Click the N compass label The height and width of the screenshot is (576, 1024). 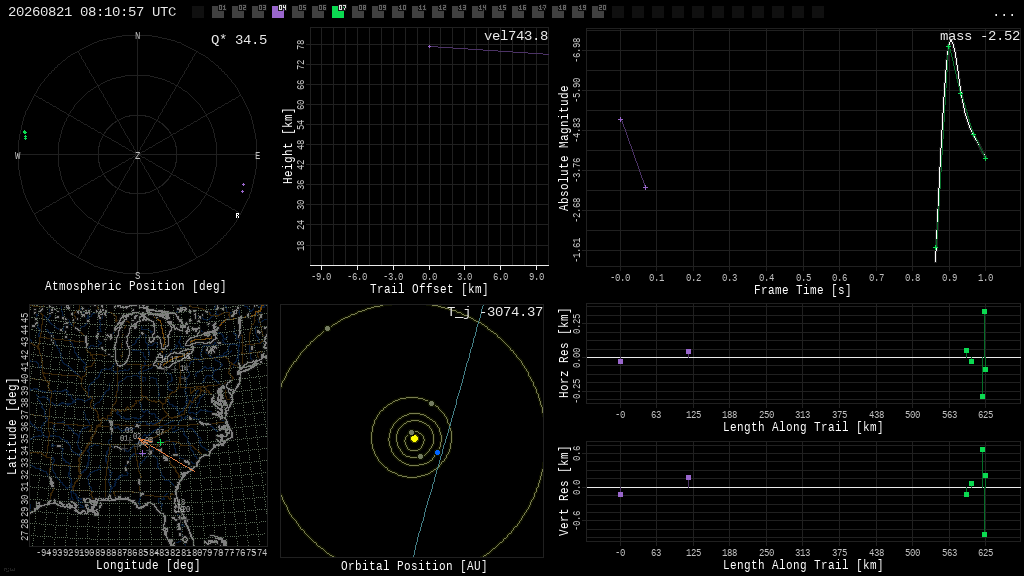137,36
